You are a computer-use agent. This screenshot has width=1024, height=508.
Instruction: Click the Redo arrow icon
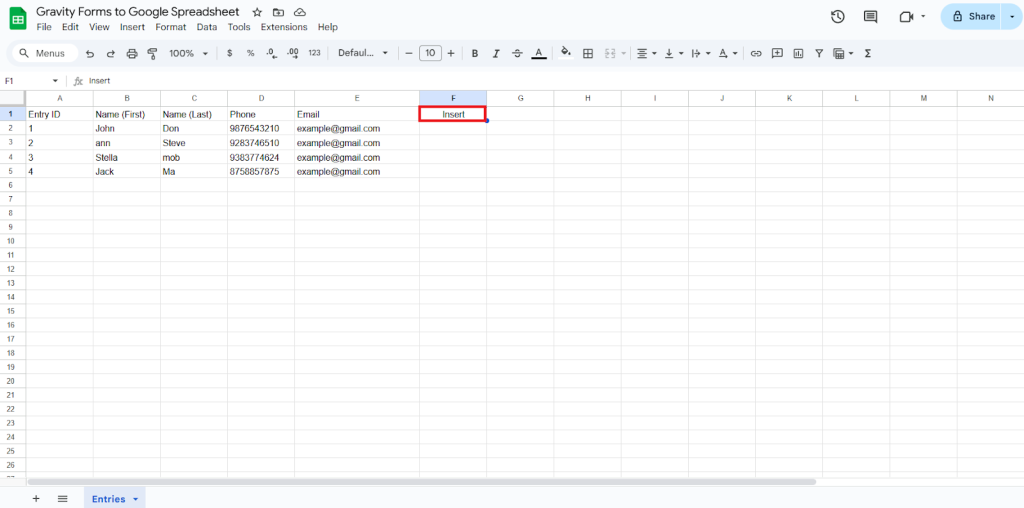[x=111, y=54]
